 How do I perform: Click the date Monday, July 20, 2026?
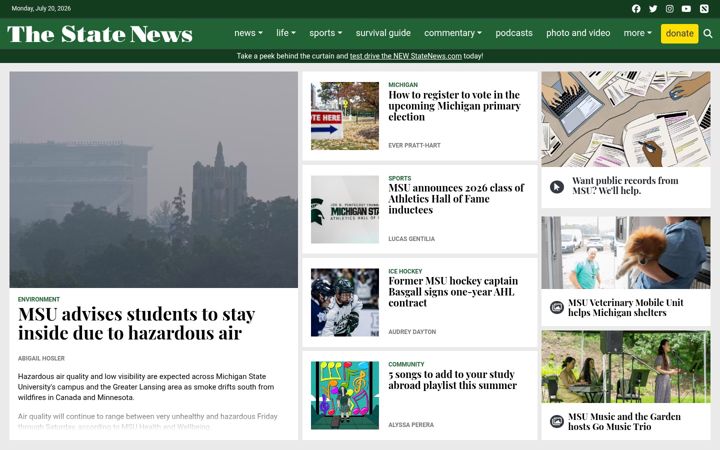(41, 8)
